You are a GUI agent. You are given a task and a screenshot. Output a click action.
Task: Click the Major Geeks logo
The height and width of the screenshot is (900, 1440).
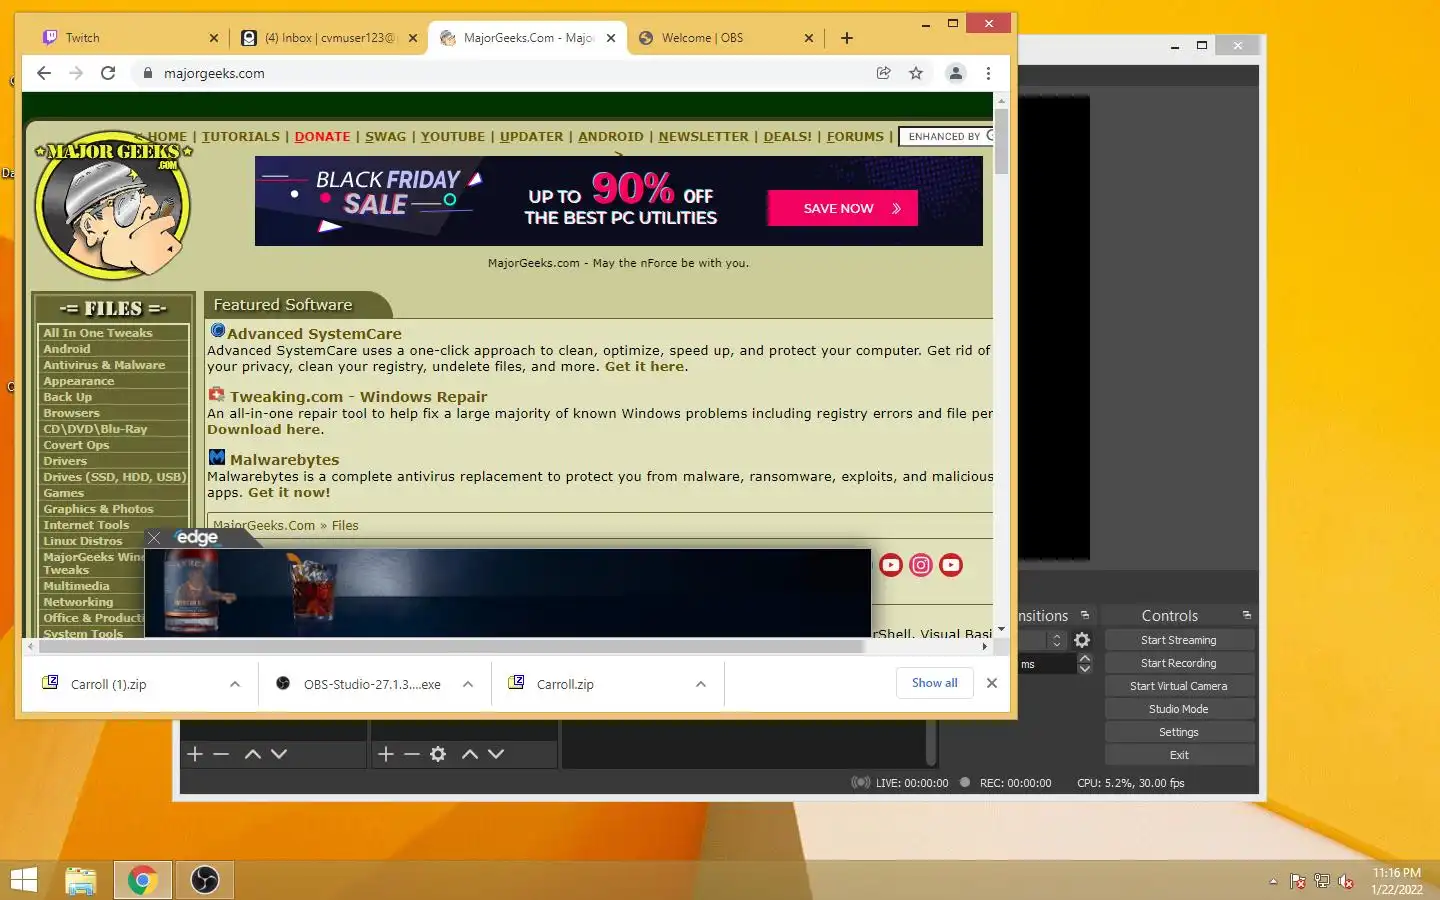coord(113,205)
